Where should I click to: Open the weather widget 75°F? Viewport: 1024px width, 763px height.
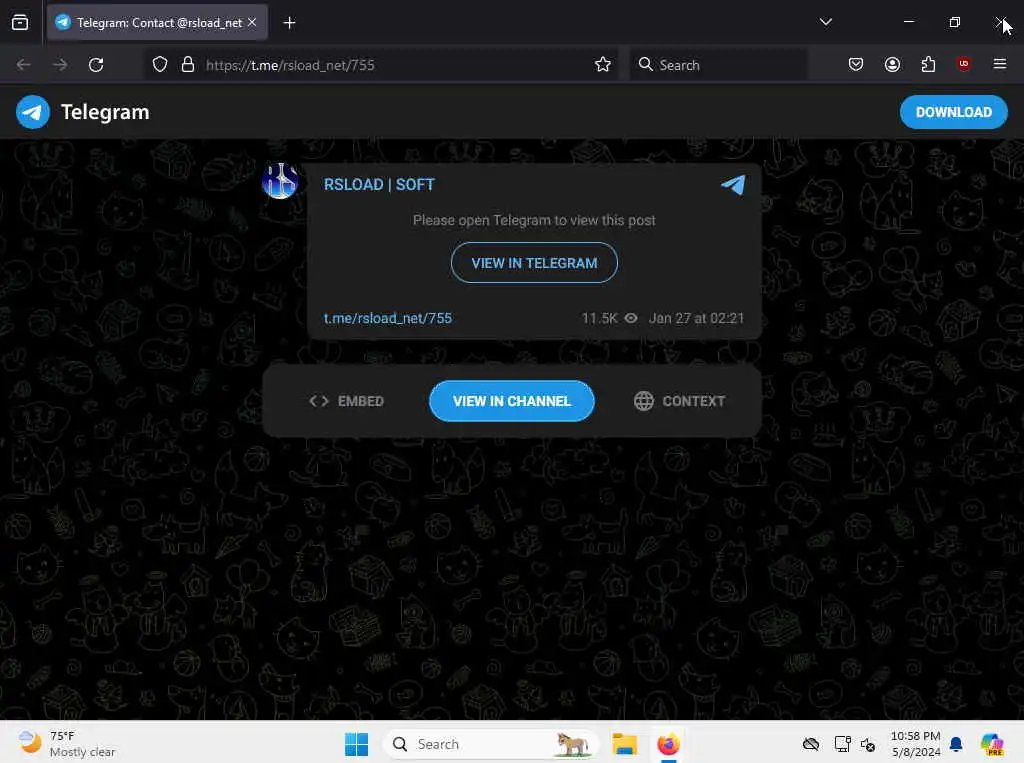coord(67,743)
